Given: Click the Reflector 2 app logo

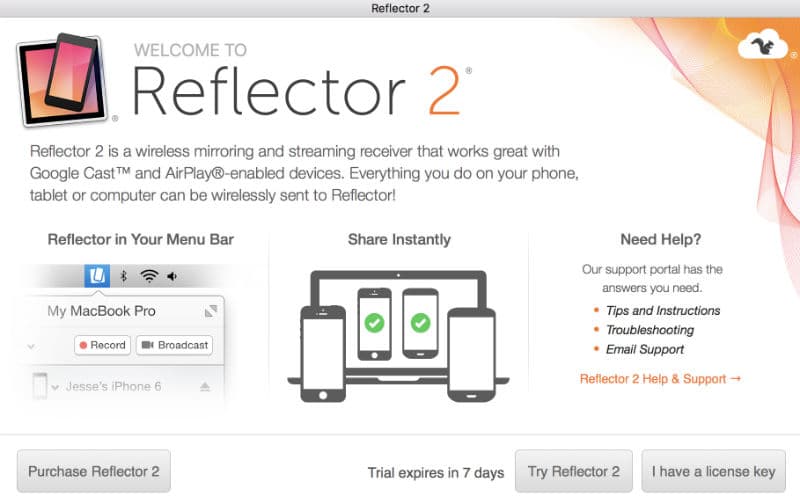Looking at the screenshot, I should tap(63, 79).
